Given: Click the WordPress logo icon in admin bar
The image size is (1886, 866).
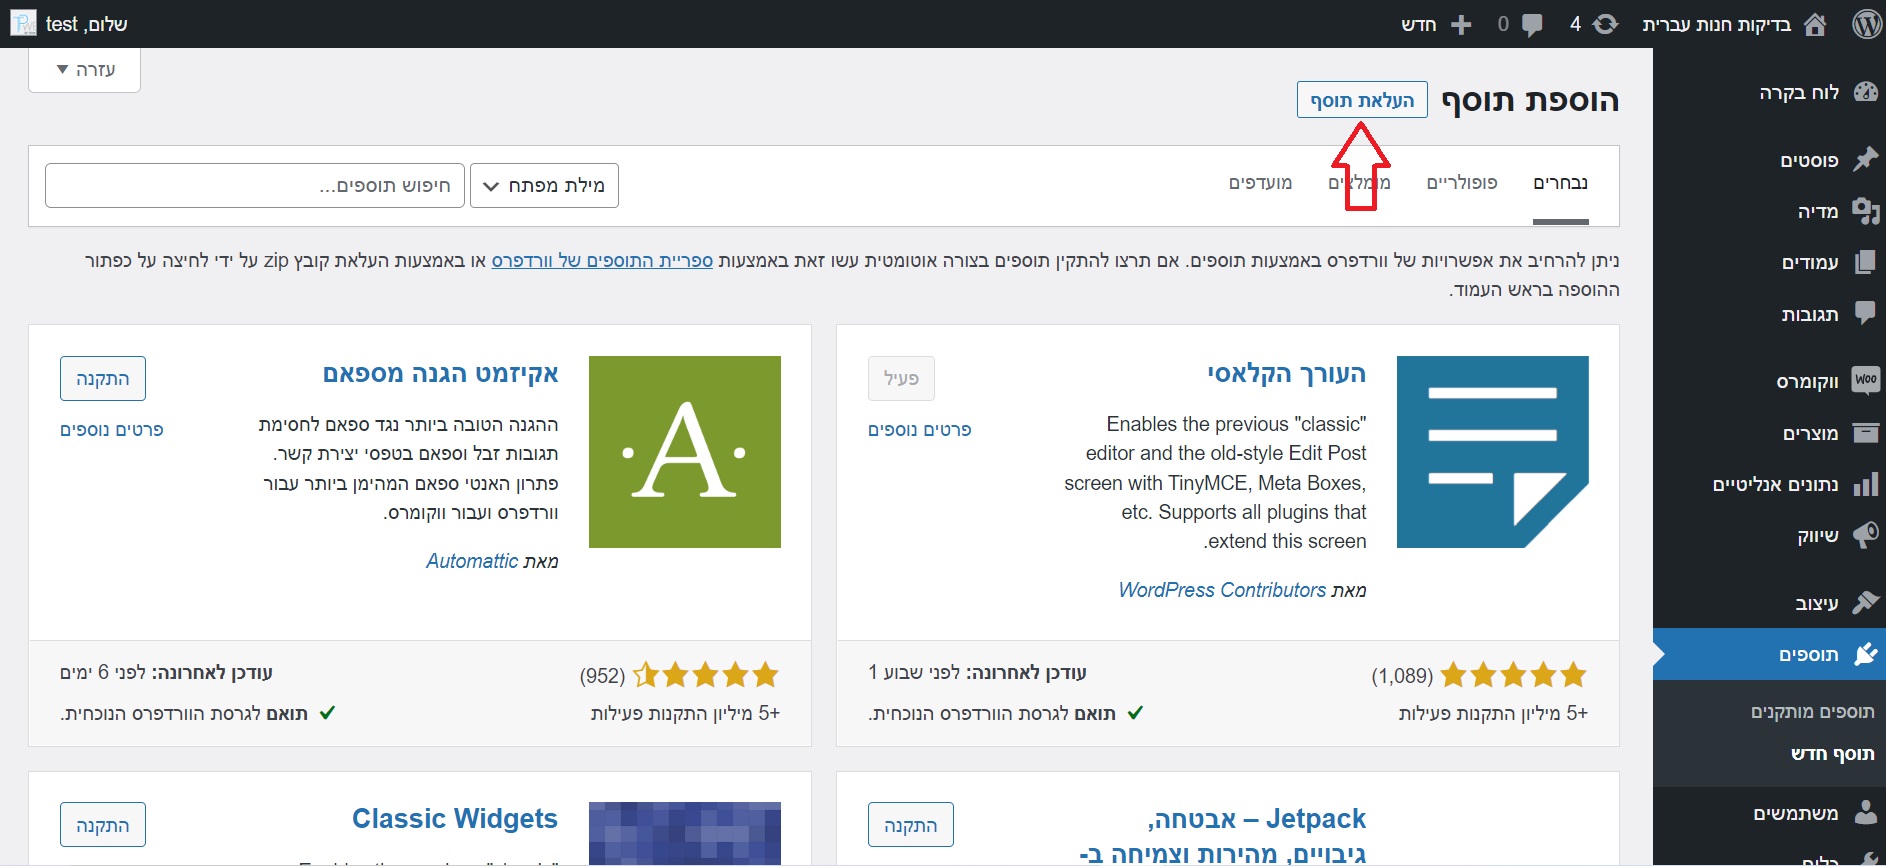Looking at the screenshot, I should click(1866, 24).
